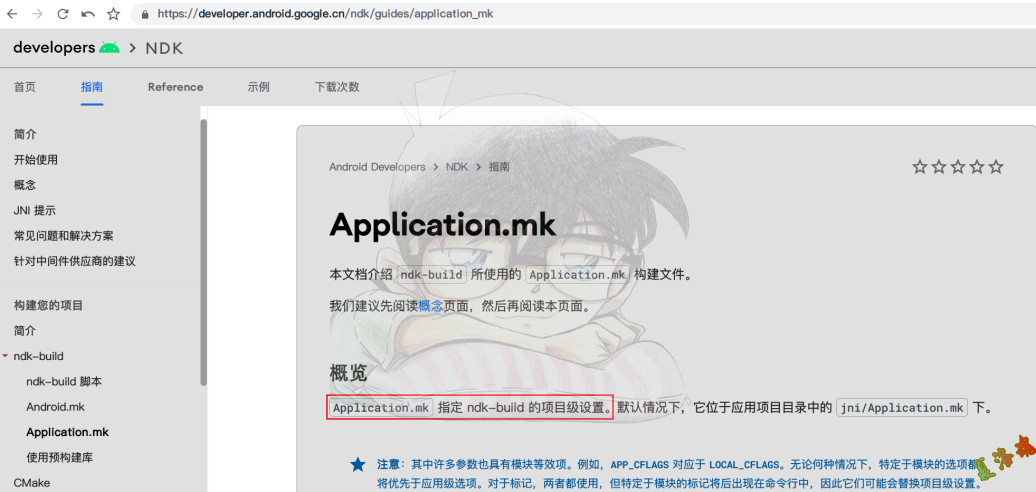Open Android Developers breadcrumb link
Image resolution: width=1036 pixels, height=492 pixels.
tap(377, 167)
